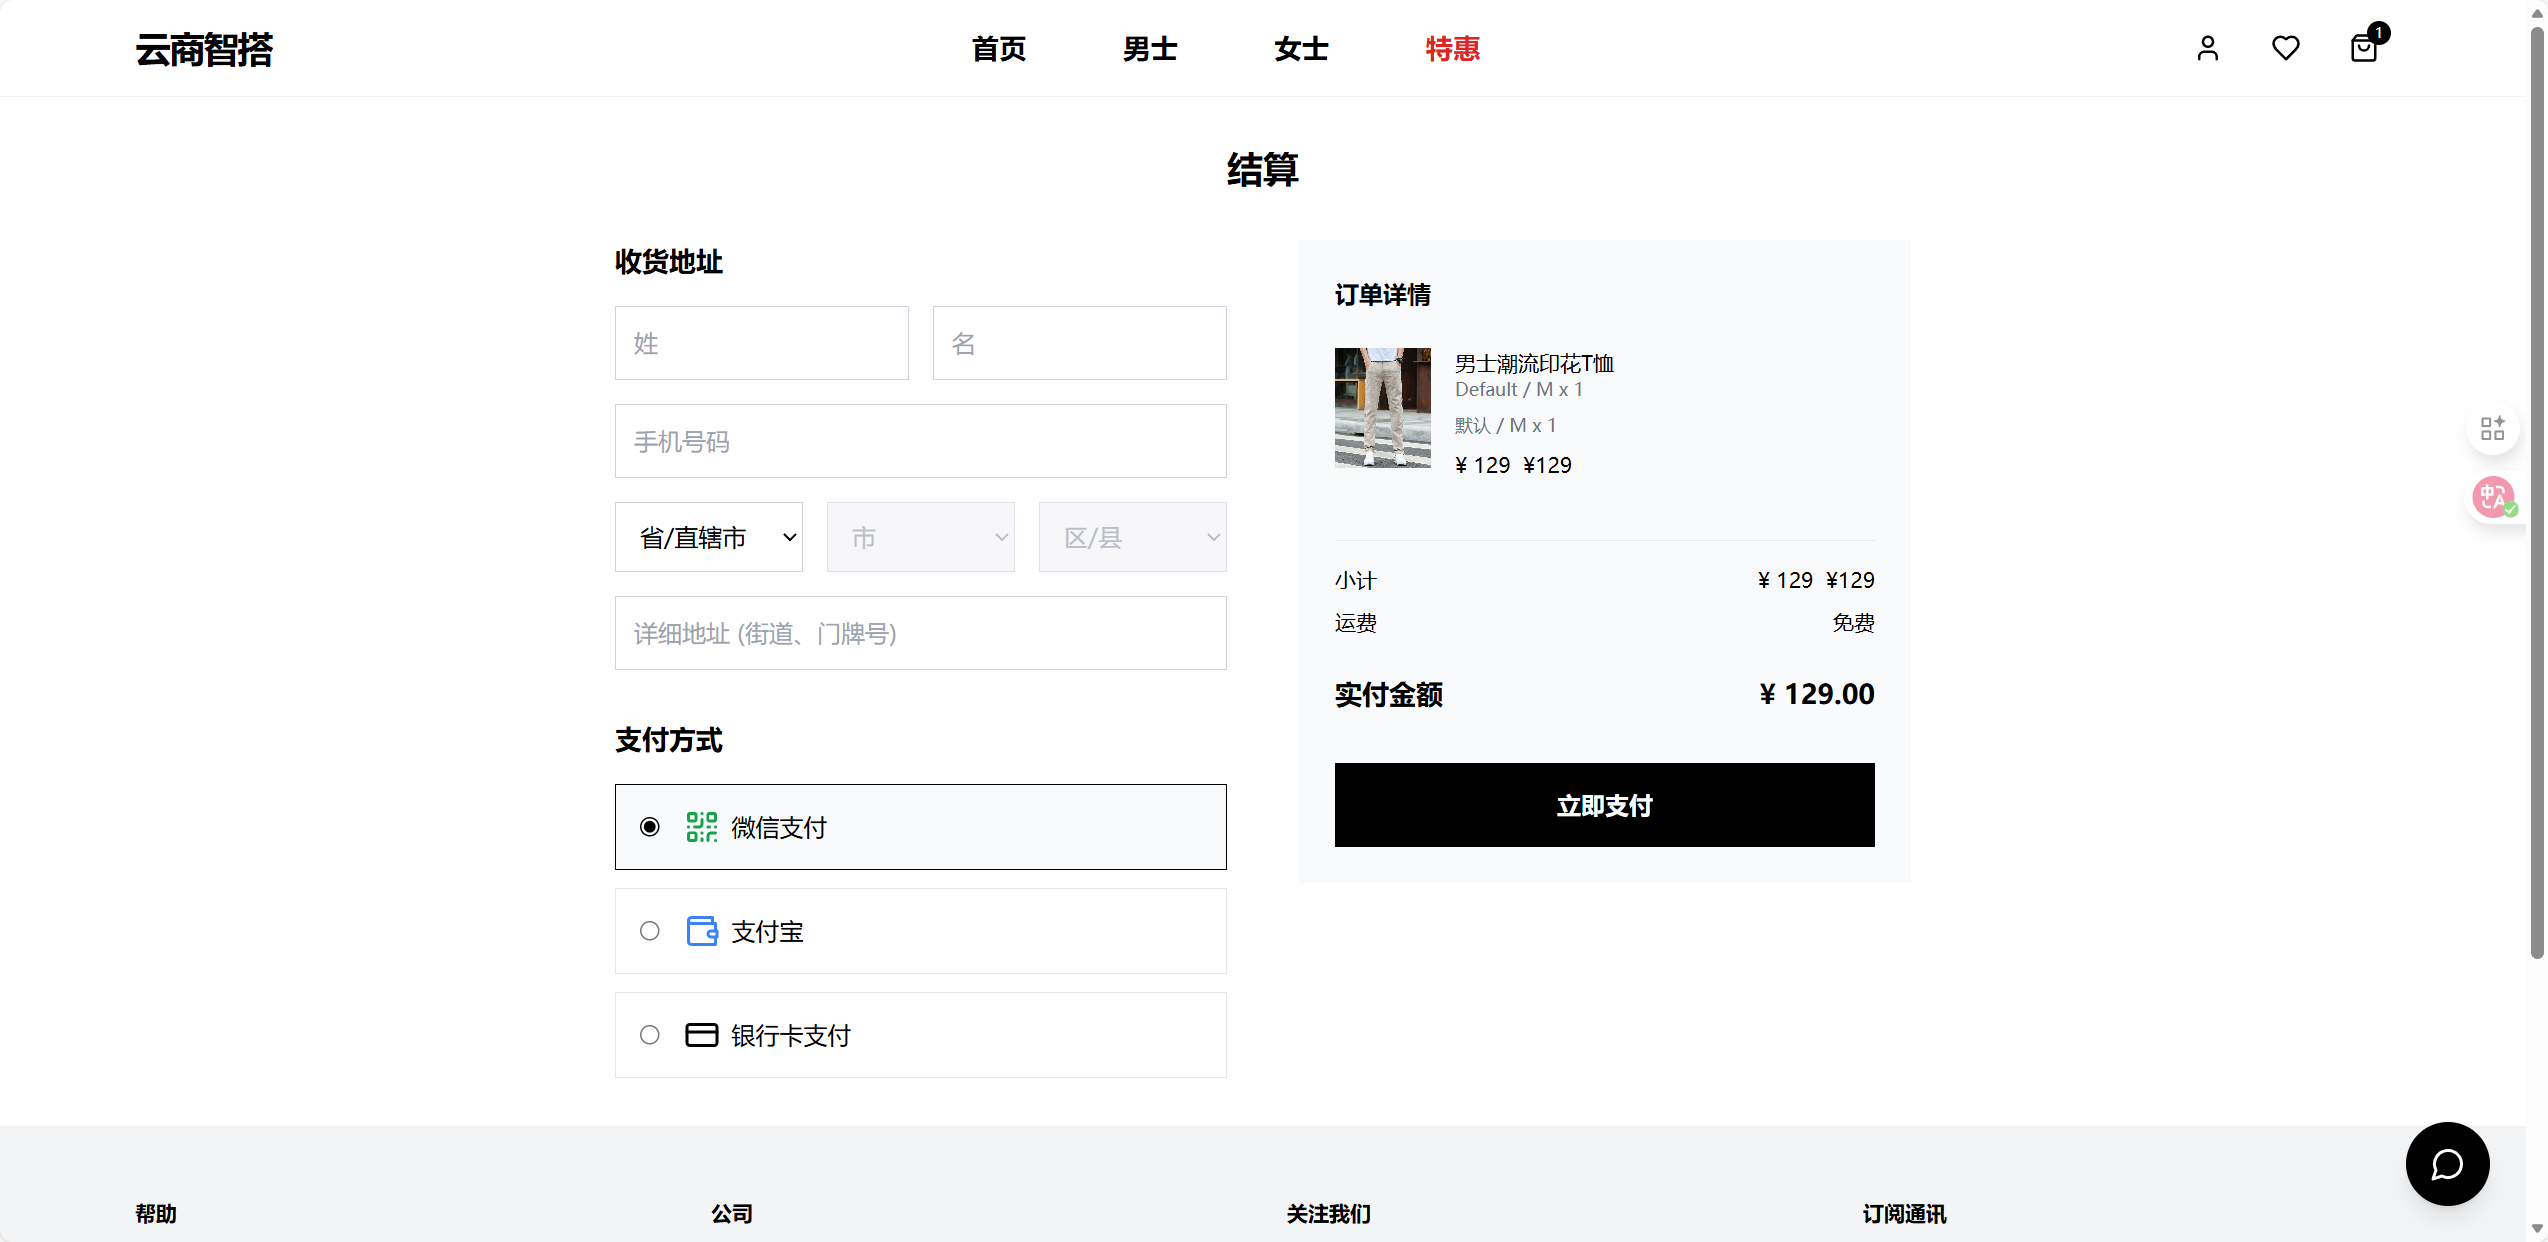Click the bank card payment icon
The height and width of the screenshot is (1242, 2548).
click(701, 1035)
